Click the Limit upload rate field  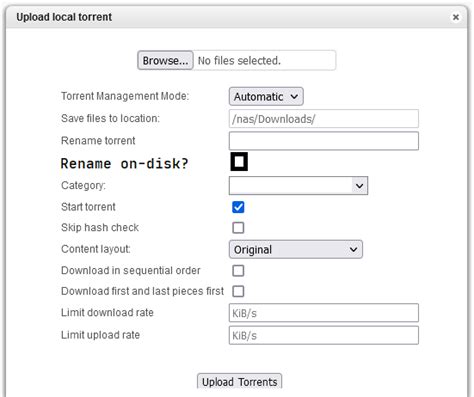click(324, 335)
